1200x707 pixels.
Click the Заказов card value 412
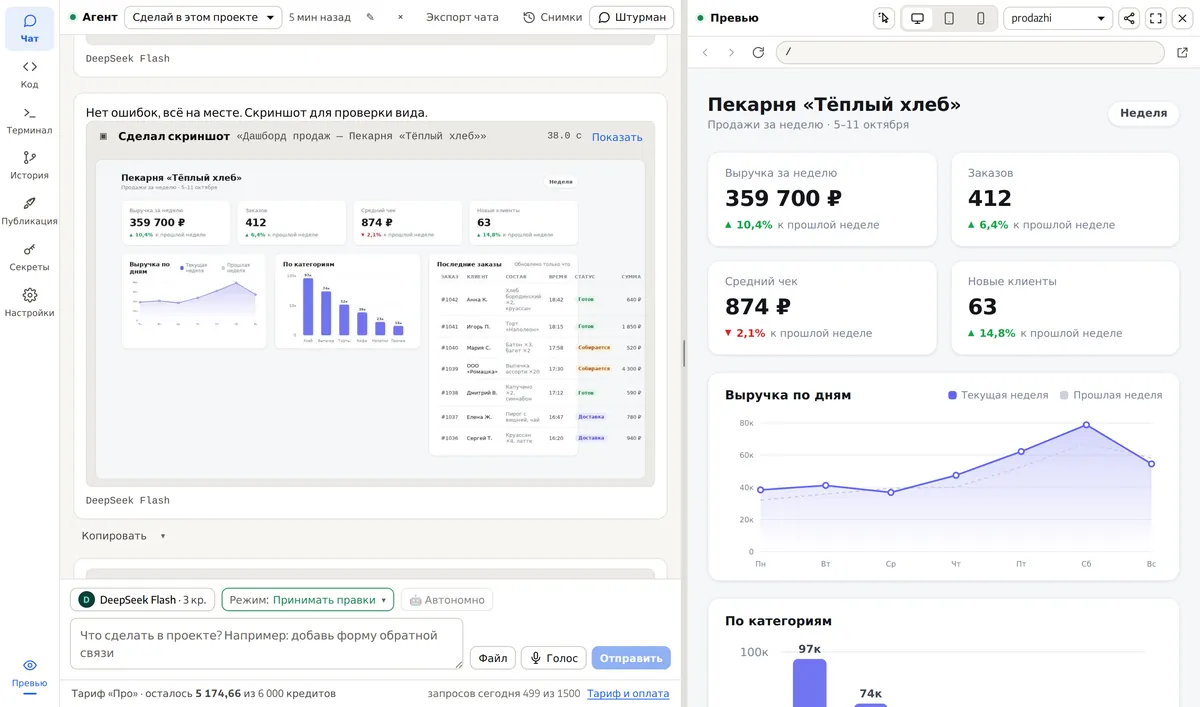(x=990, y=199)
